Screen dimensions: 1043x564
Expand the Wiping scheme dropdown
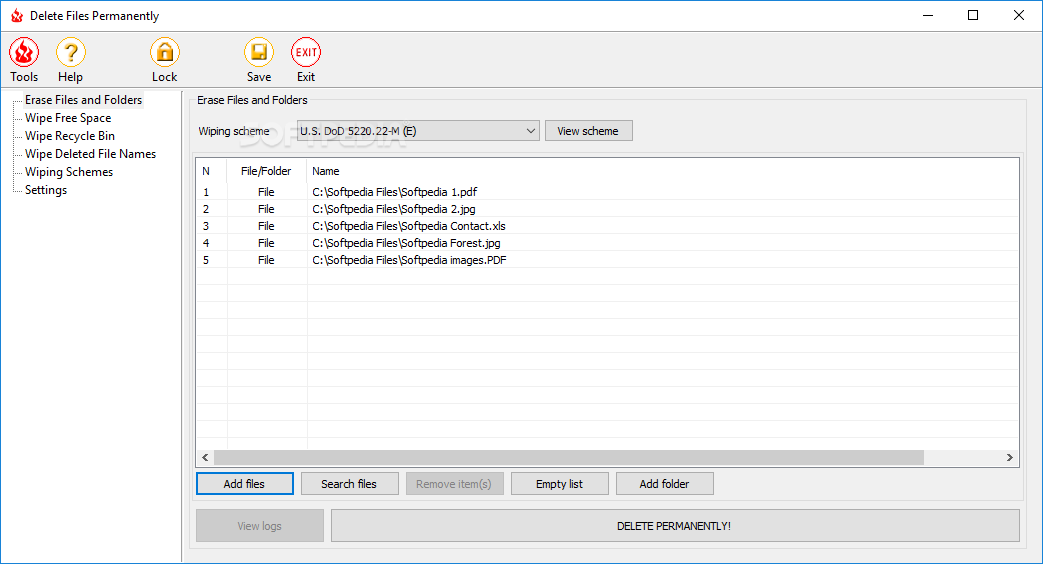(418, 131)
